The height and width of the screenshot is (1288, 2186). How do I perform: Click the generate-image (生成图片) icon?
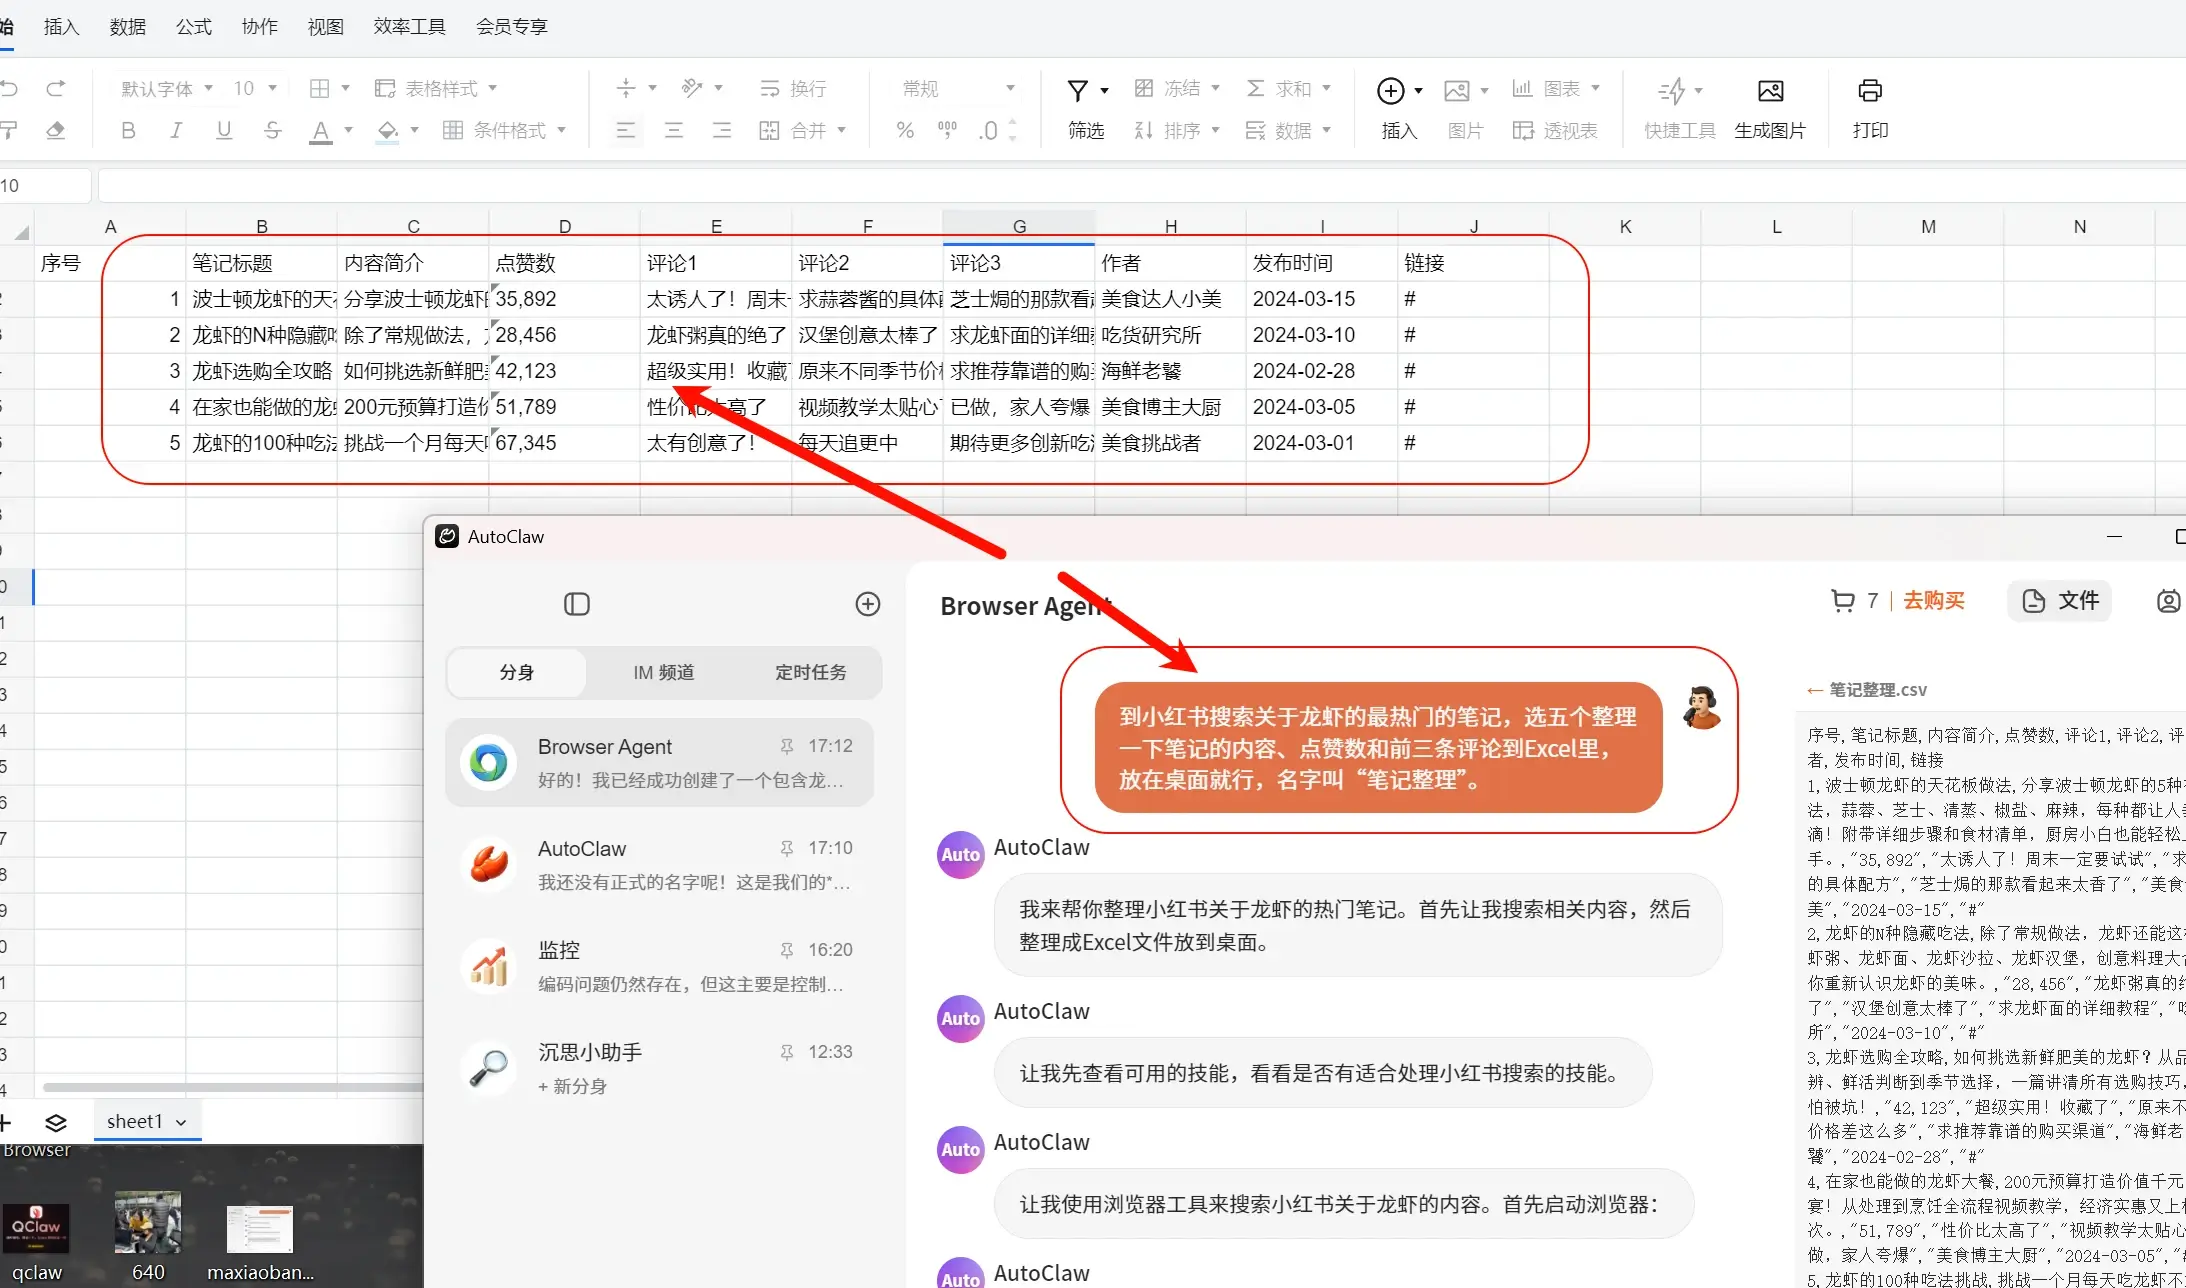click(1770, 91)
